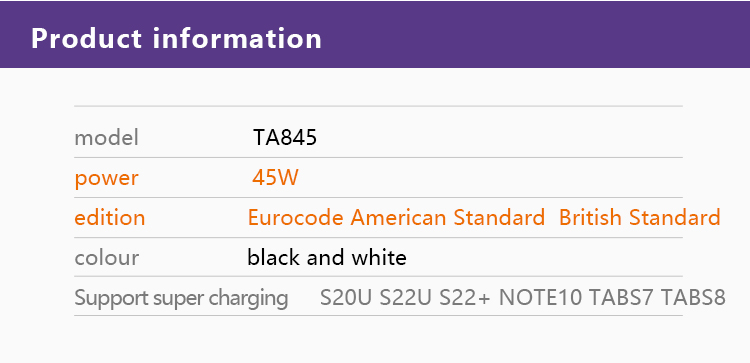
Task: Select the colour label
Action: (107, 258)
